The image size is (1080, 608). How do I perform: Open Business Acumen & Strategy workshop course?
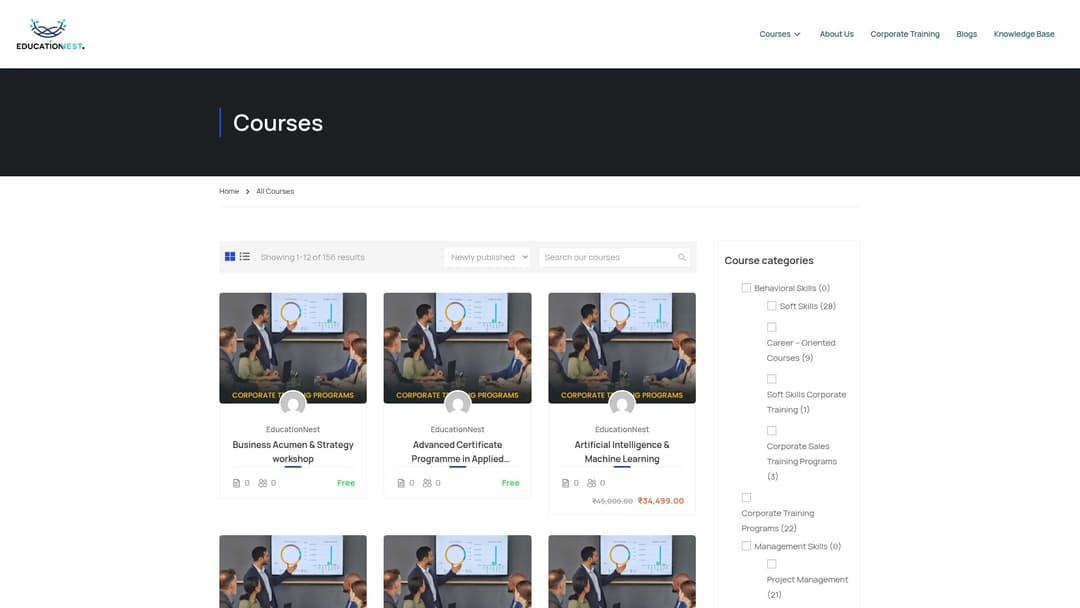(293, 452)
